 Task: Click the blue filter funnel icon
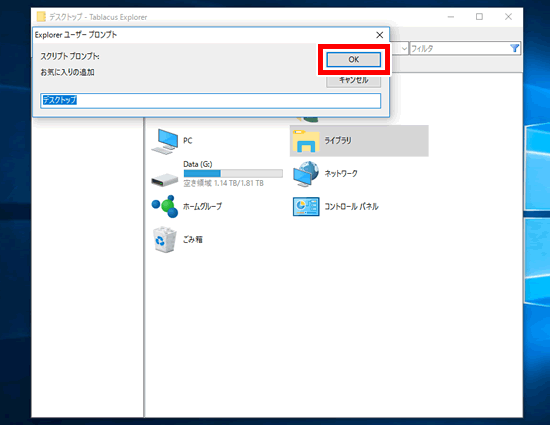tap(514, 48)
